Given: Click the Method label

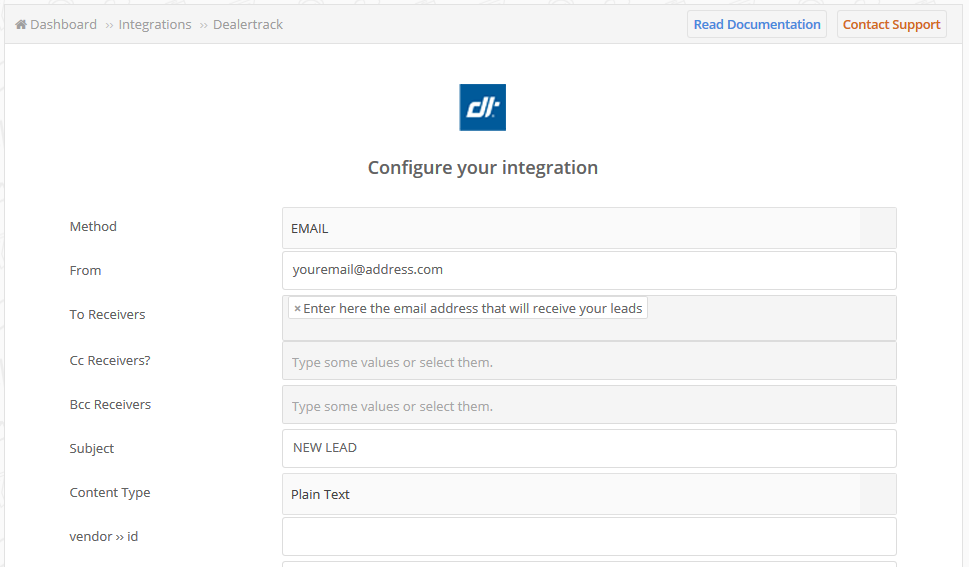Looking at the screenshot, I should click(93, 226).
